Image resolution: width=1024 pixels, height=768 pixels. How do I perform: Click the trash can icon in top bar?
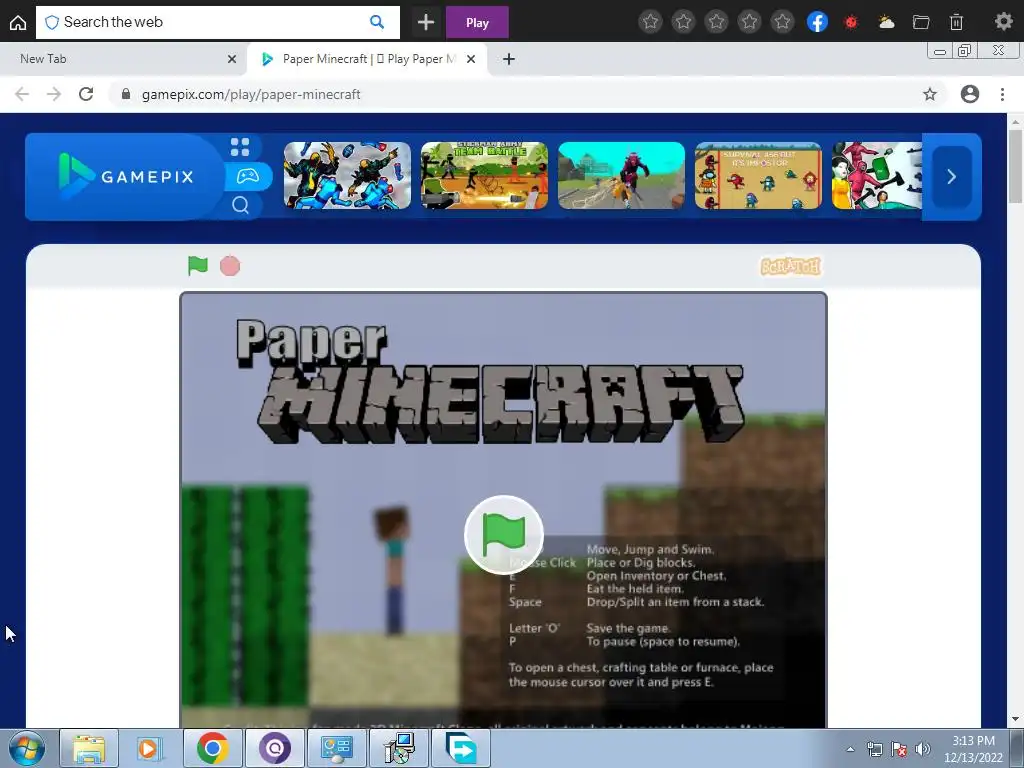tap(956, 22)
